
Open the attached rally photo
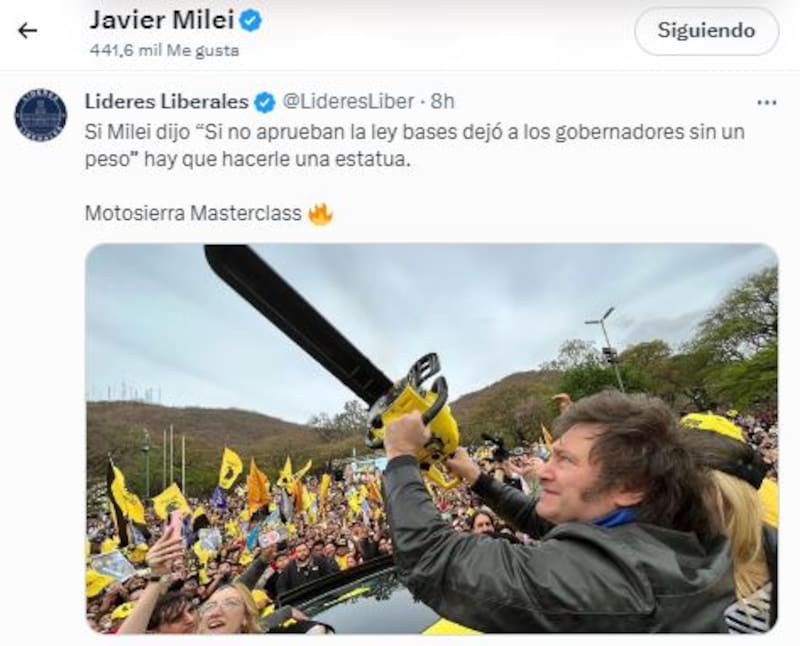(432, 439)
